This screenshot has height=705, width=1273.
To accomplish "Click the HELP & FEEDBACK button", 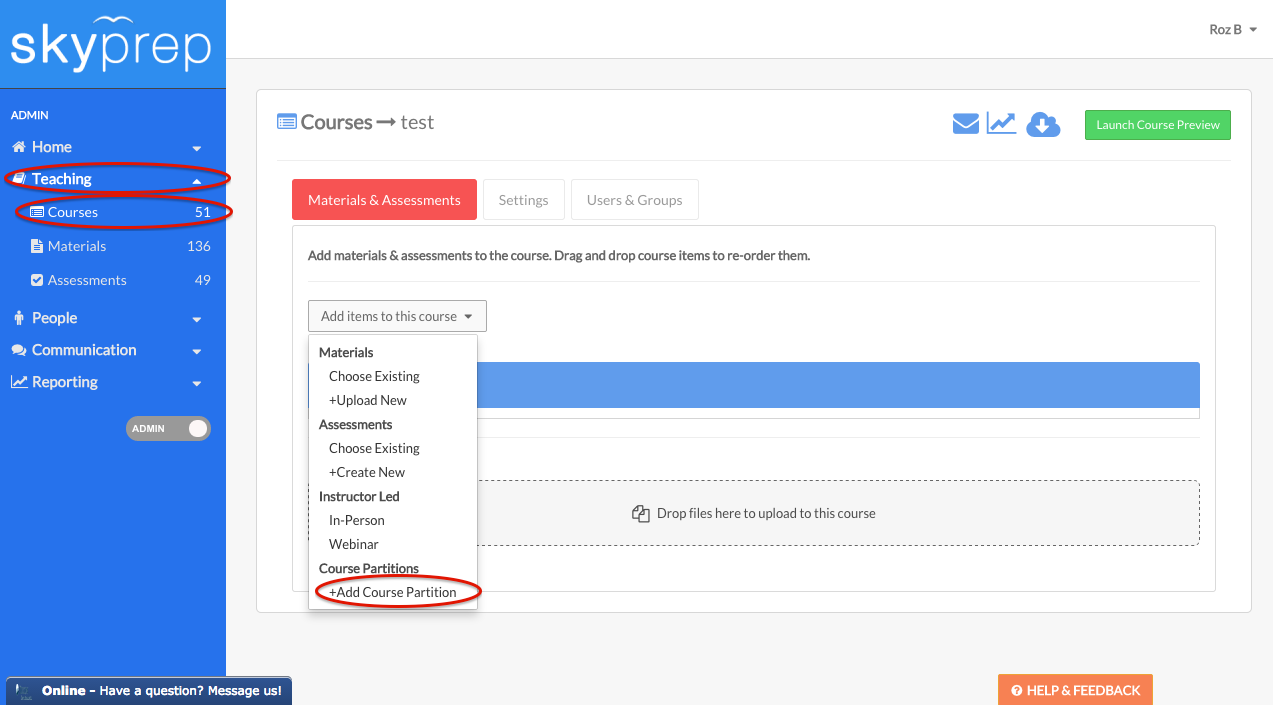I will (1075, 690).
